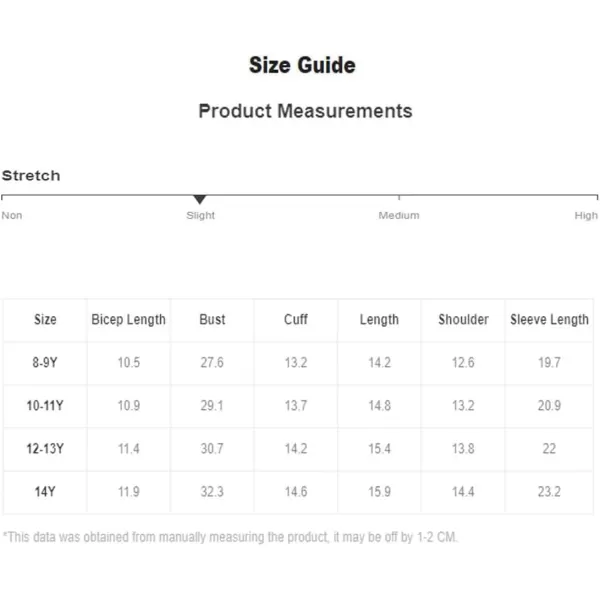This screenshot has width=600, height=600.
Task: Click the Cuff column header
Action: (x=296, y=320)
